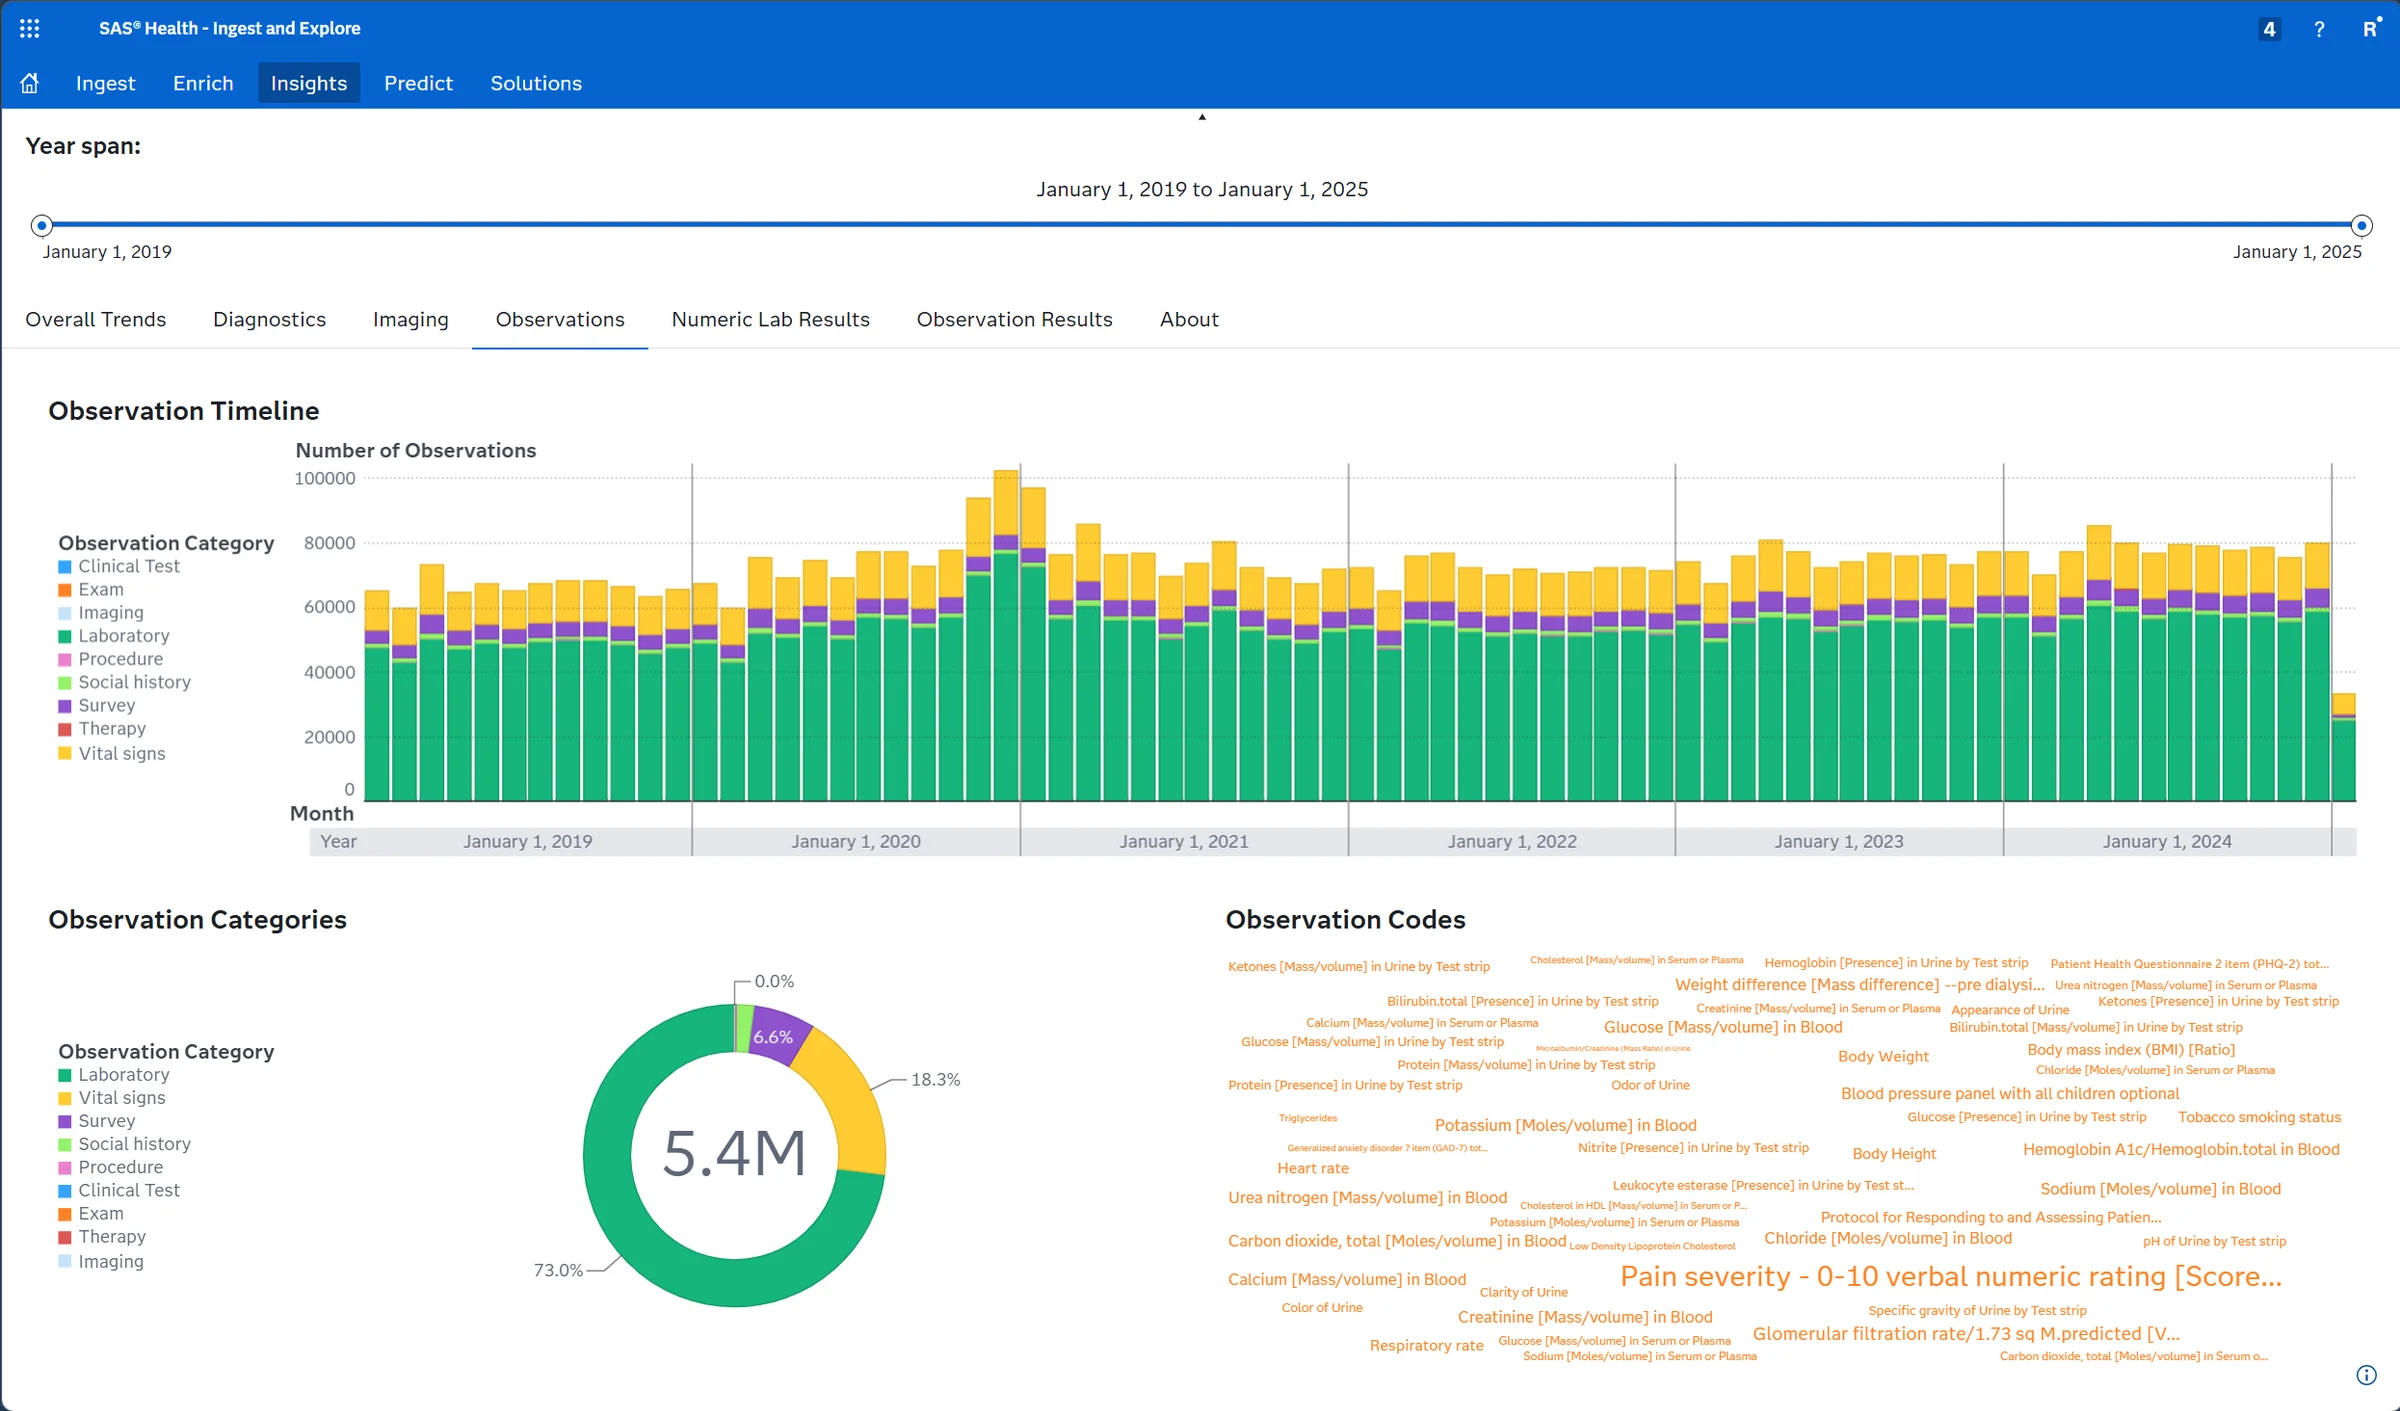Click Vital signs swatch in timeline legend

65,753
